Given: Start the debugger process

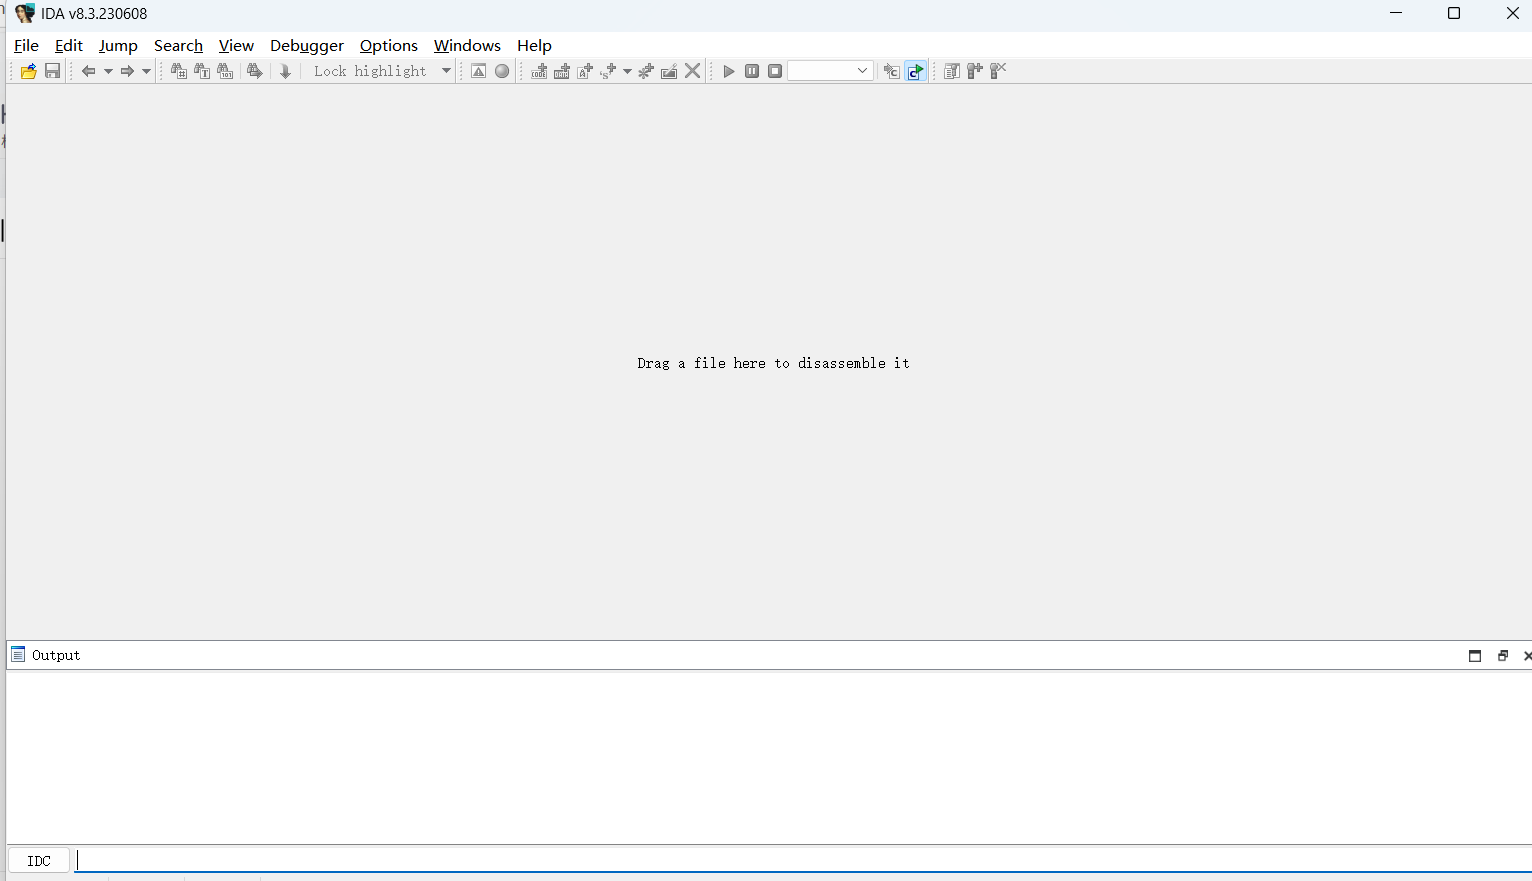Looking at the screenshot, I should (728, 70).
